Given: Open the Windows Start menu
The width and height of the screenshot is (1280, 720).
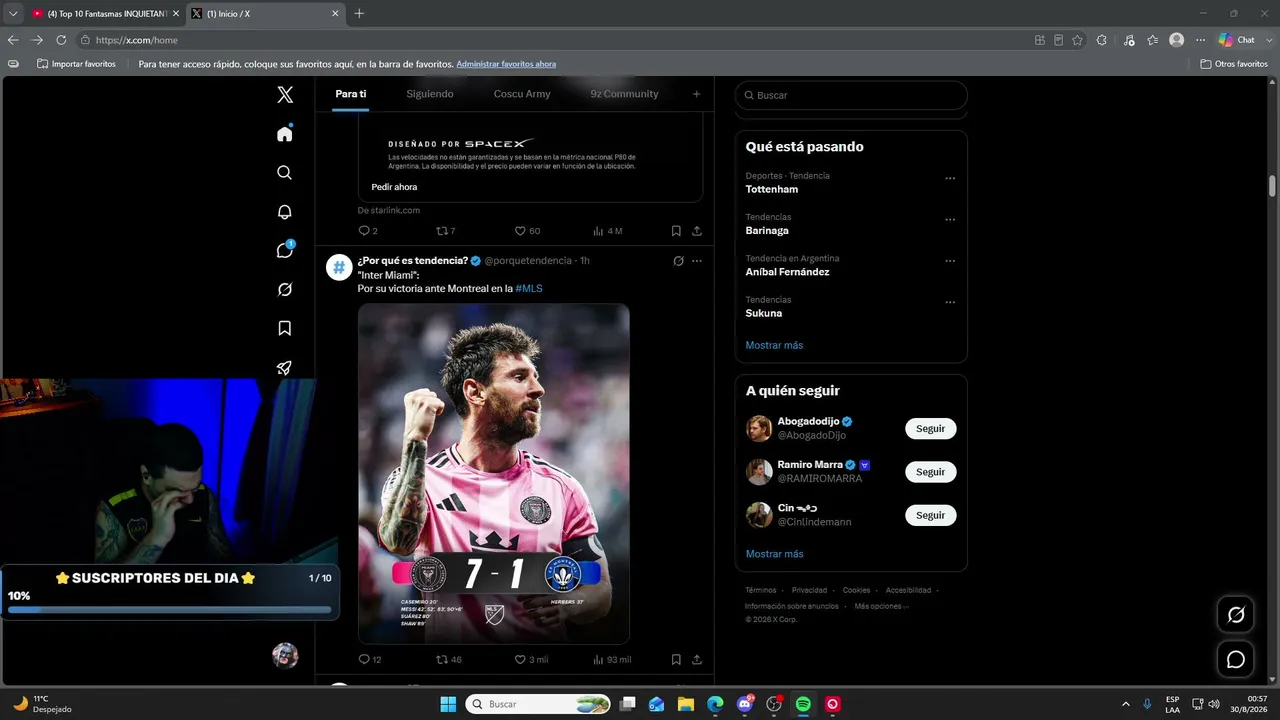Looking at the screenshot, I should pyautogui.click(x=448, y=704).
